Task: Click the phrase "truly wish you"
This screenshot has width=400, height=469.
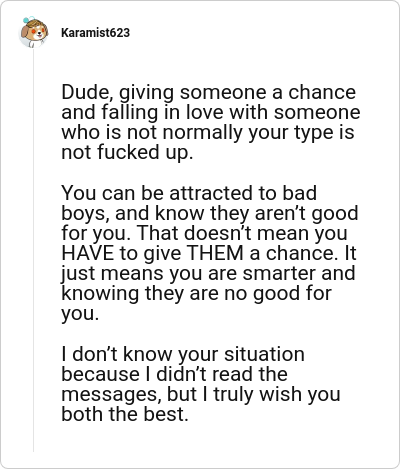Action: click(277, 394)
